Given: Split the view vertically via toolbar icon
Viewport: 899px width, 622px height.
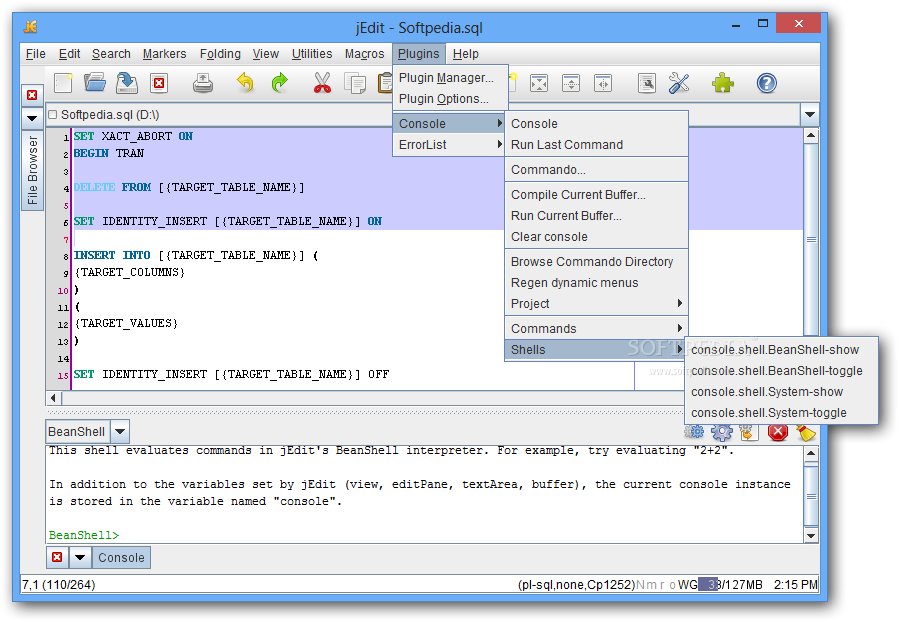Looking at the screenshot, I should click(603, 83).
